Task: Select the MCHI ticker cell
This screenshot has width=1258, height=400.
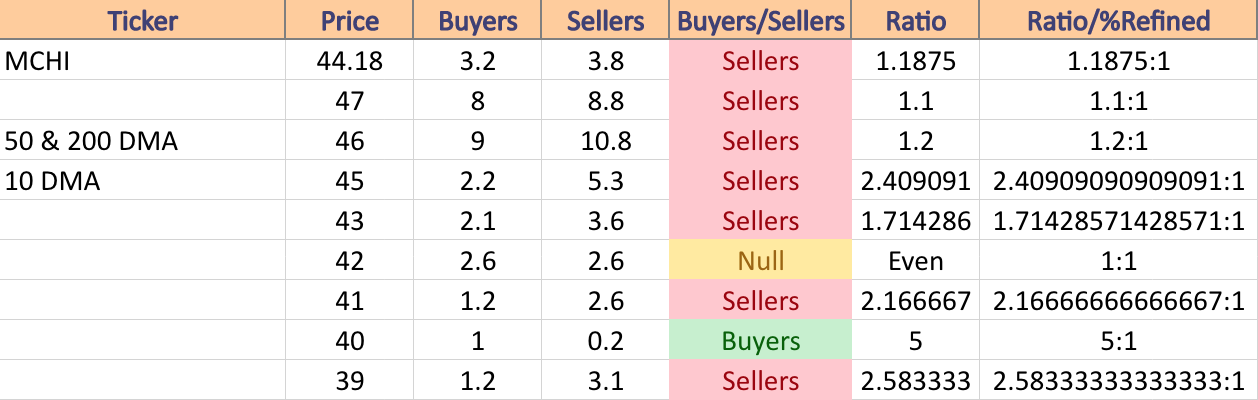Action: click(143, 61)
